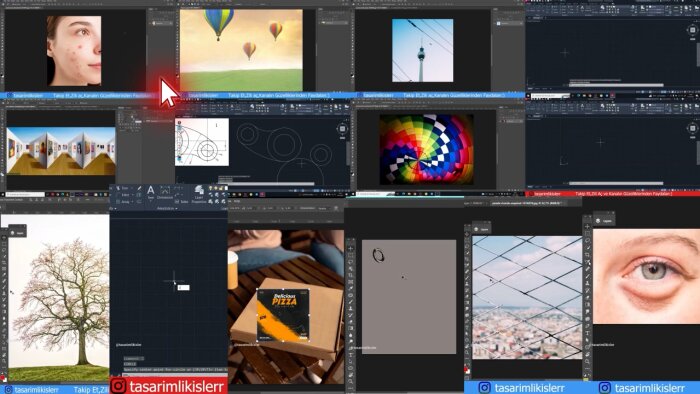700x394 pixels.
Task: Select Brush tool in gray canvas window
Action: point(350,302)
